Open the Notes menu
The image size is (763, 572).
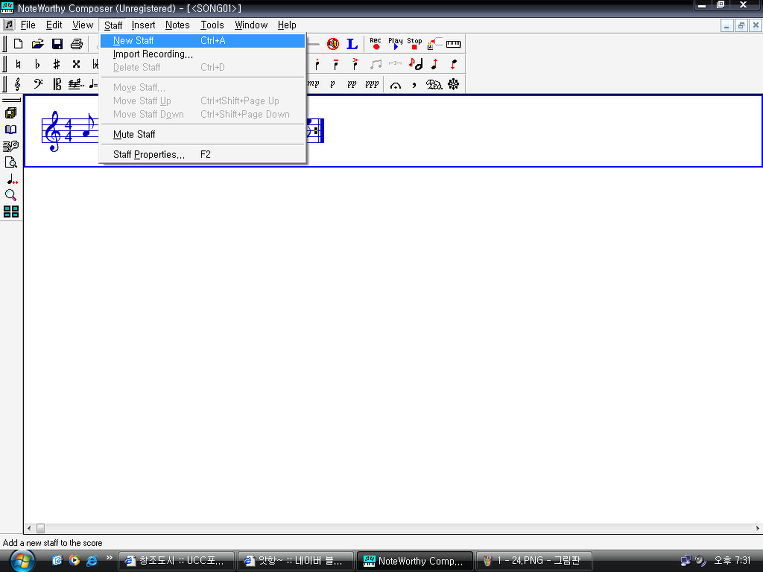(x=177, y=25)
